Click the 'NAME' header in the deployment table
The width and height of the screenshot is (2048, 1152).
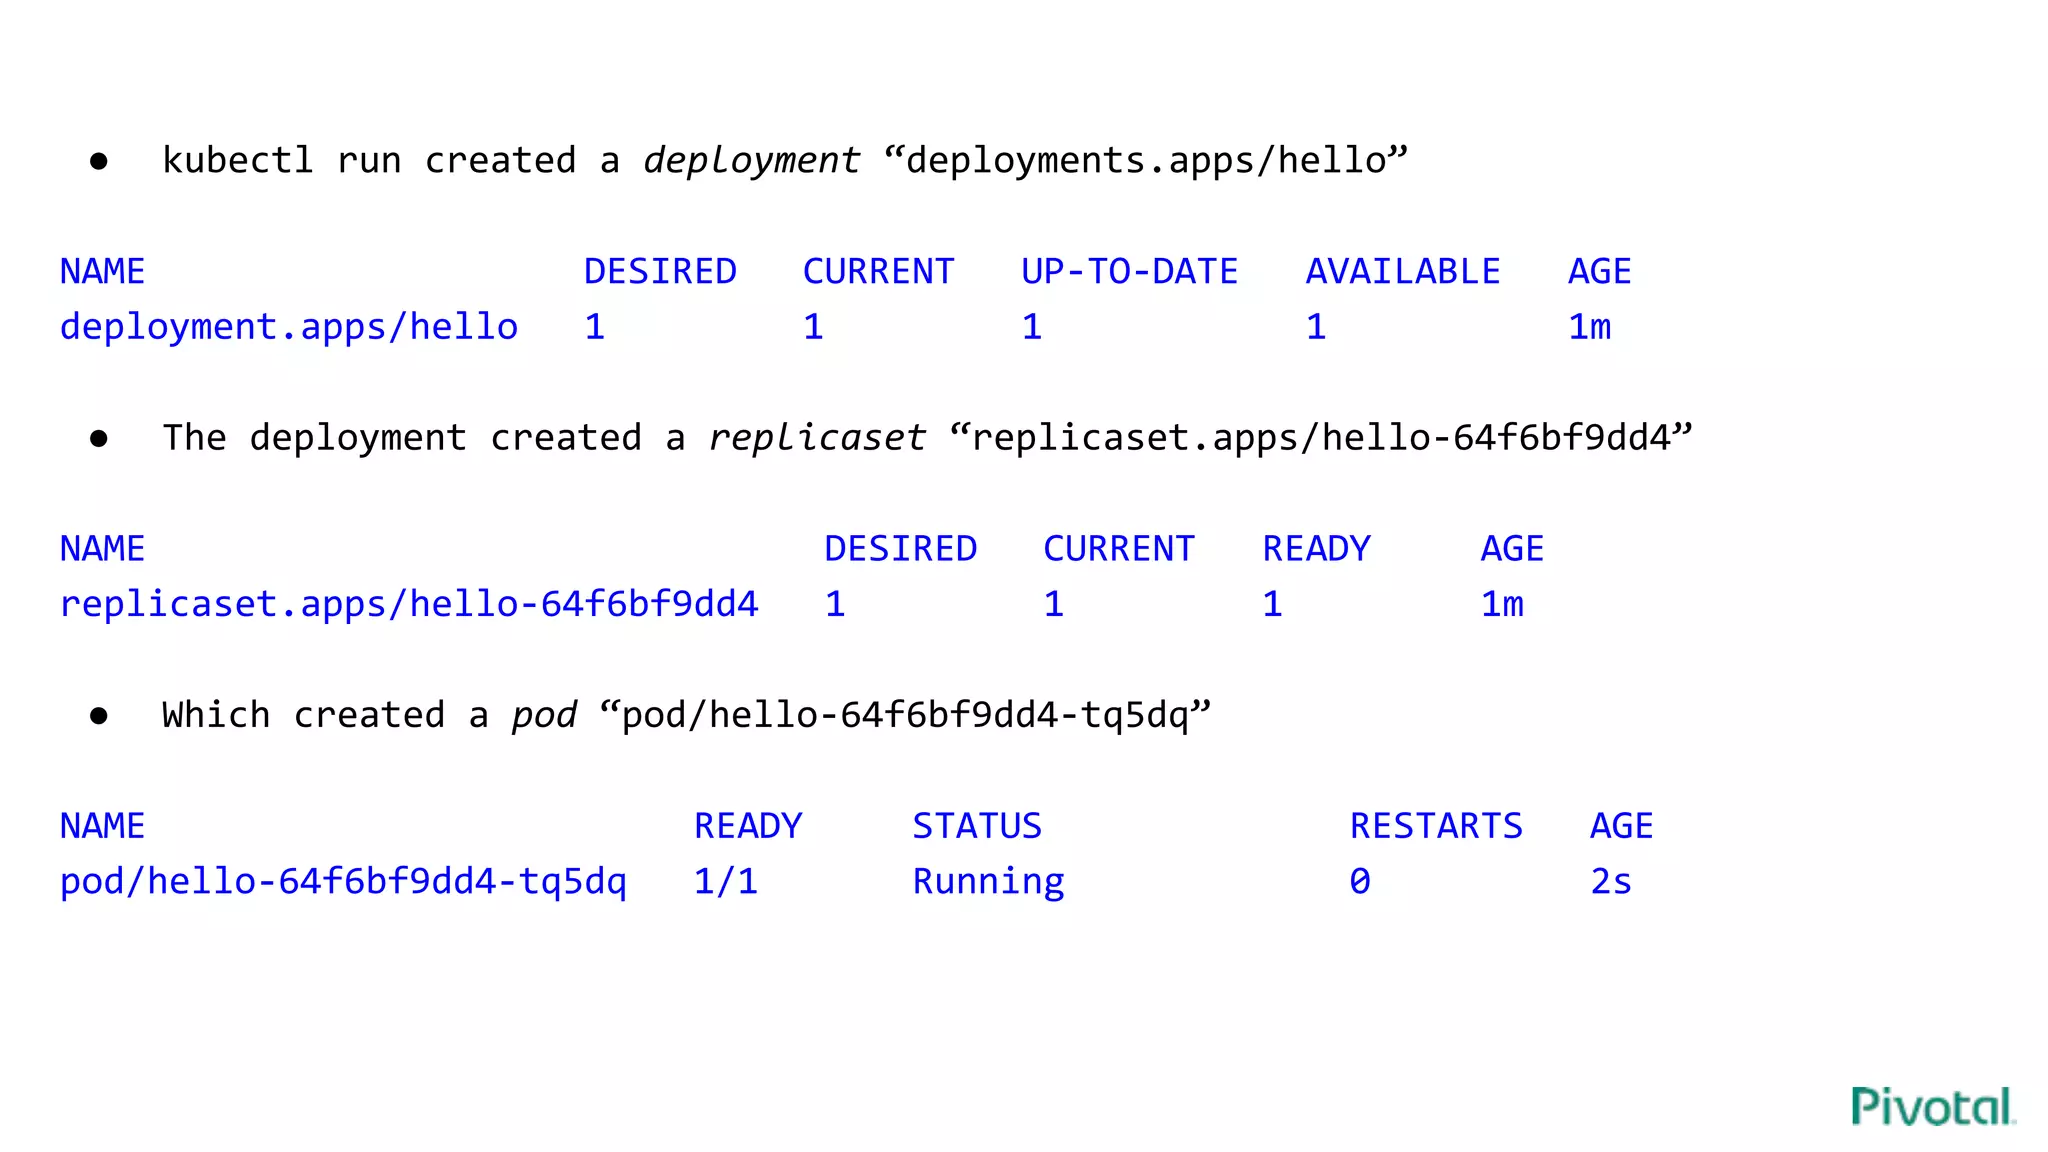click(x=102, y=272)
